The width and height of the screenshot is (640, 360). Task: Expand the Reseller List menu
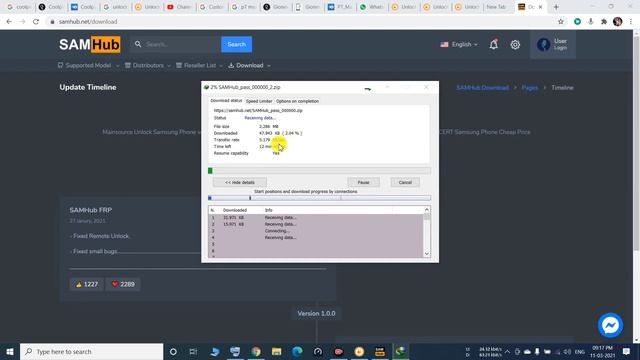point(199,65)
